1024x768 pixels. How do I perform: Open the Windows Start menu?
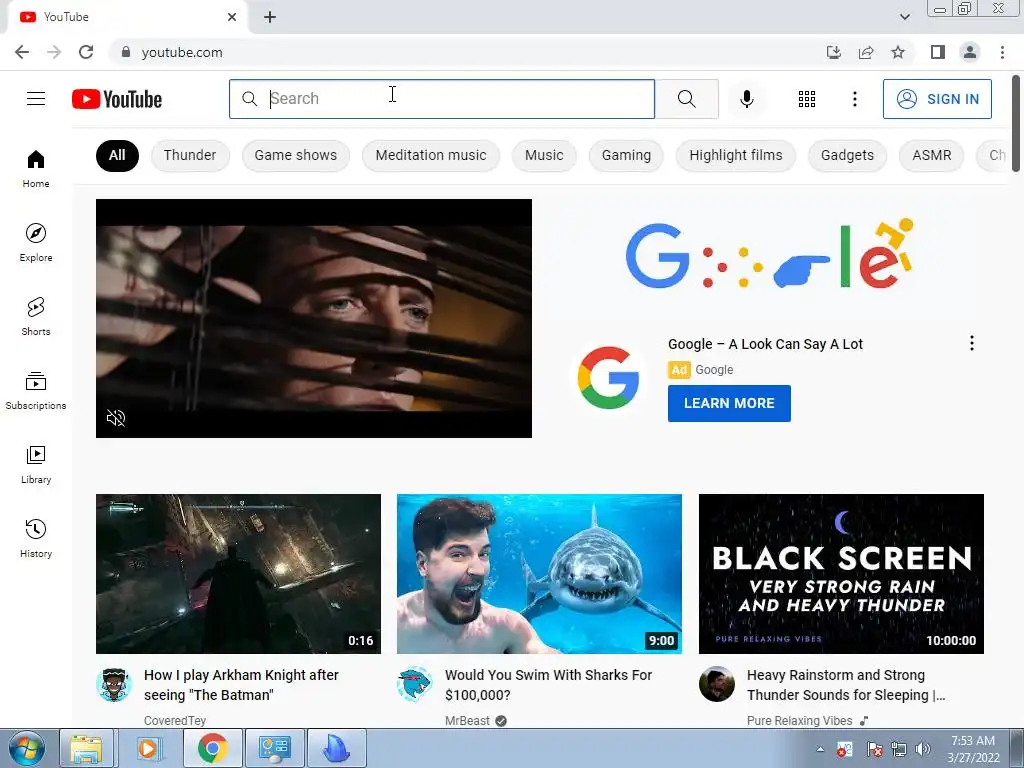[x=27, y=748]
